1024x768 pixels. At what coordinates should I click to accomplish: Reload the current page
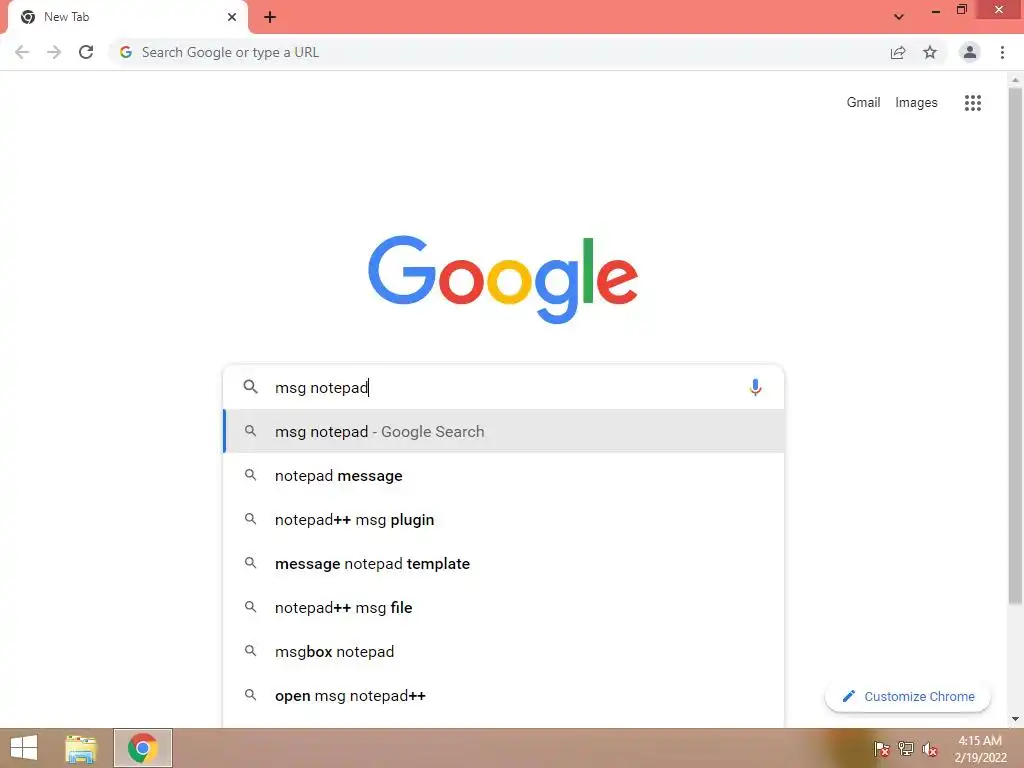coord(86,52)
